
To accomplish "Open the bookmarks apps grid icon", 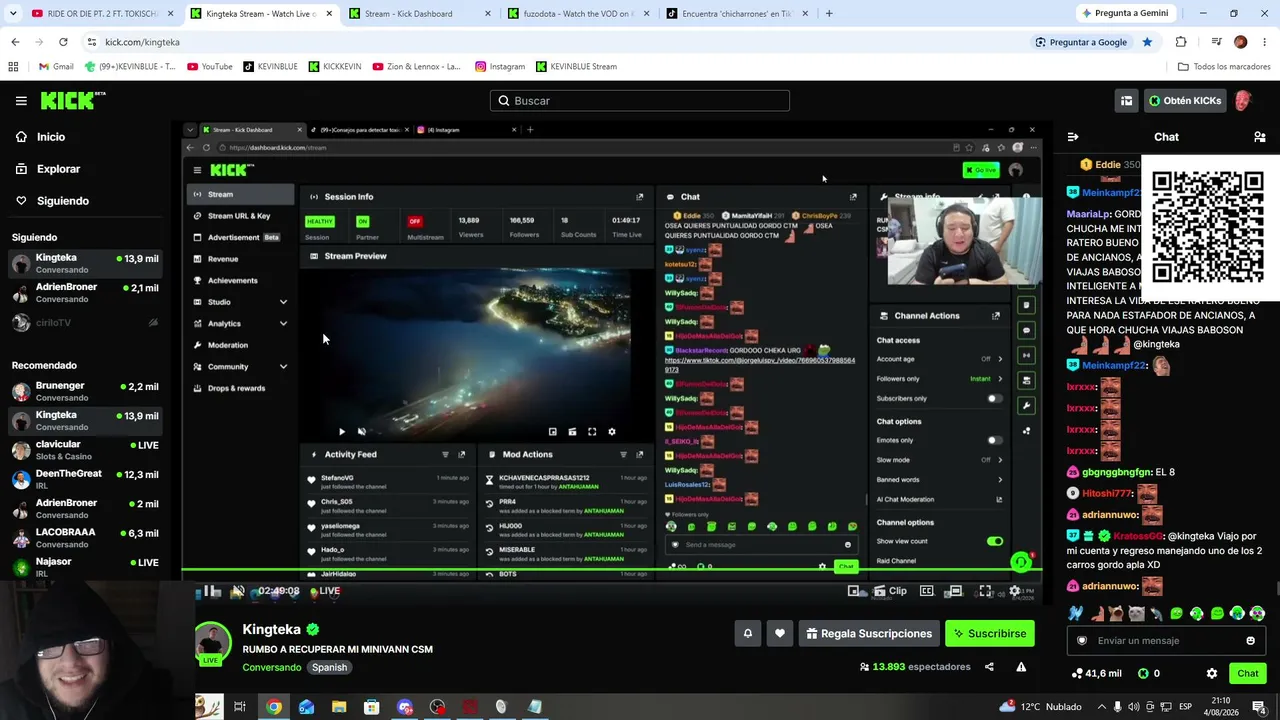I will pos(13,67).
